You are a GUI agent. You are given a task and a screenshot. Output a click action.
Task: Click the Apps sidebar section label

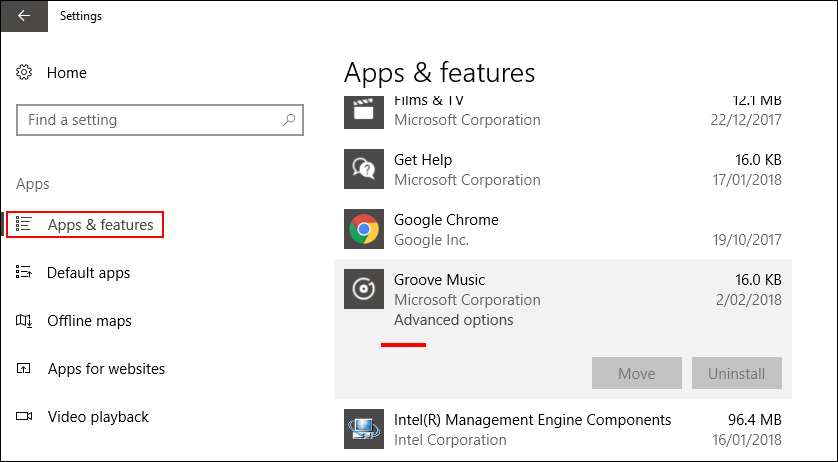[33, 184]
